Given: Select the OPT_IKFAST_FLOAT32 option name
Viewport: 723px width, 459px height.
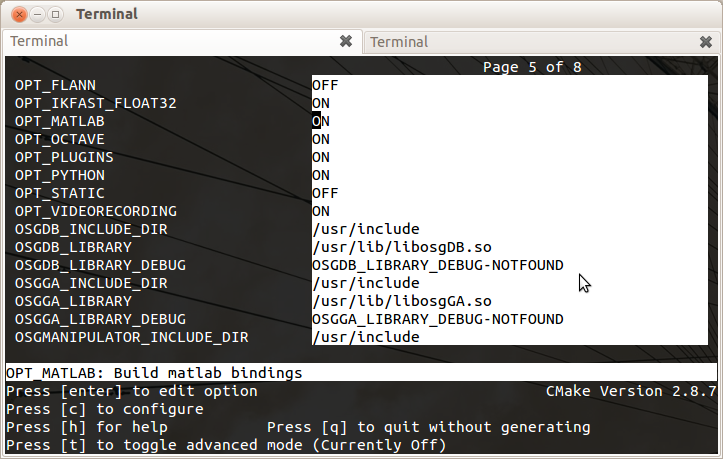Looking at the screenshot, I should coord(96,103).
